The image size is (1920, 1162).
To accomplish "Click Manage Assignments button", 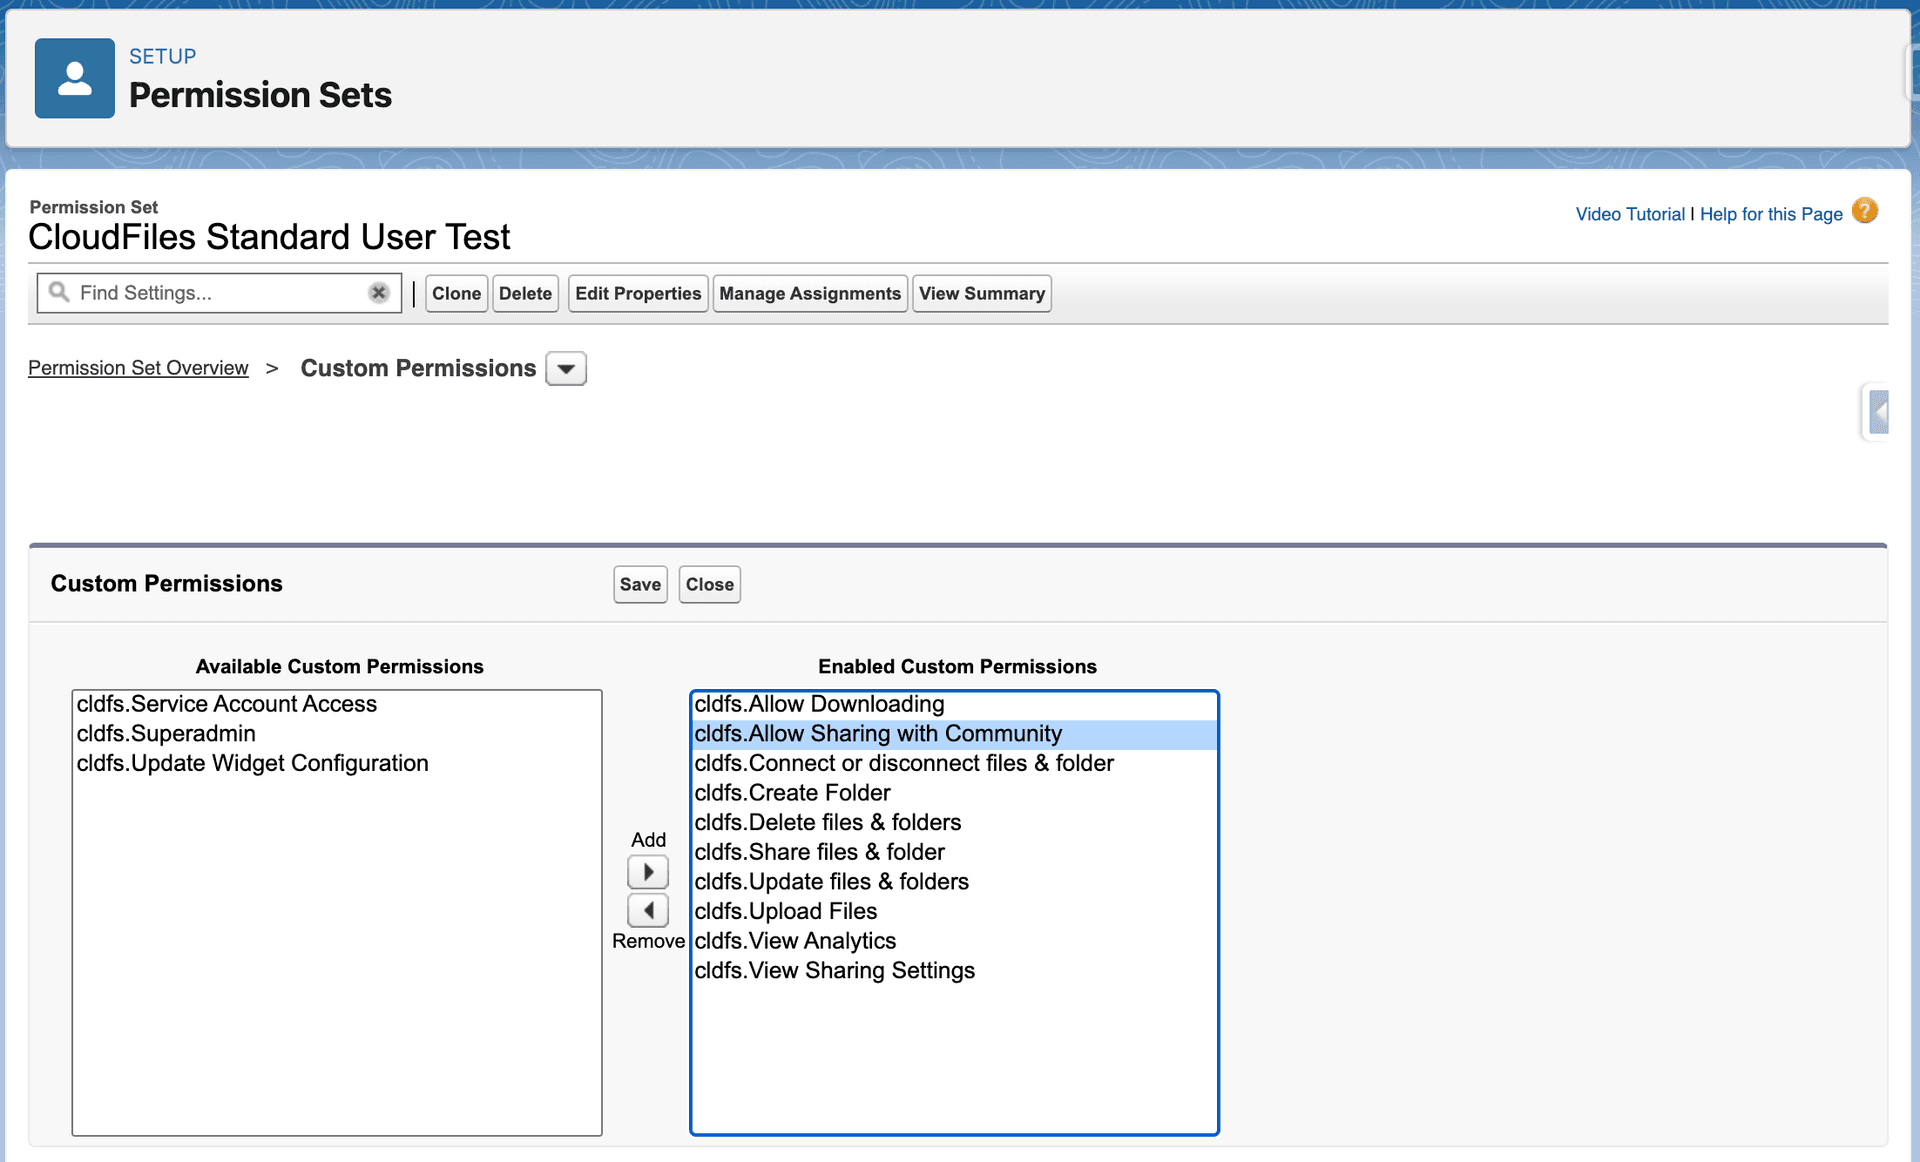I will pos(809,293).
